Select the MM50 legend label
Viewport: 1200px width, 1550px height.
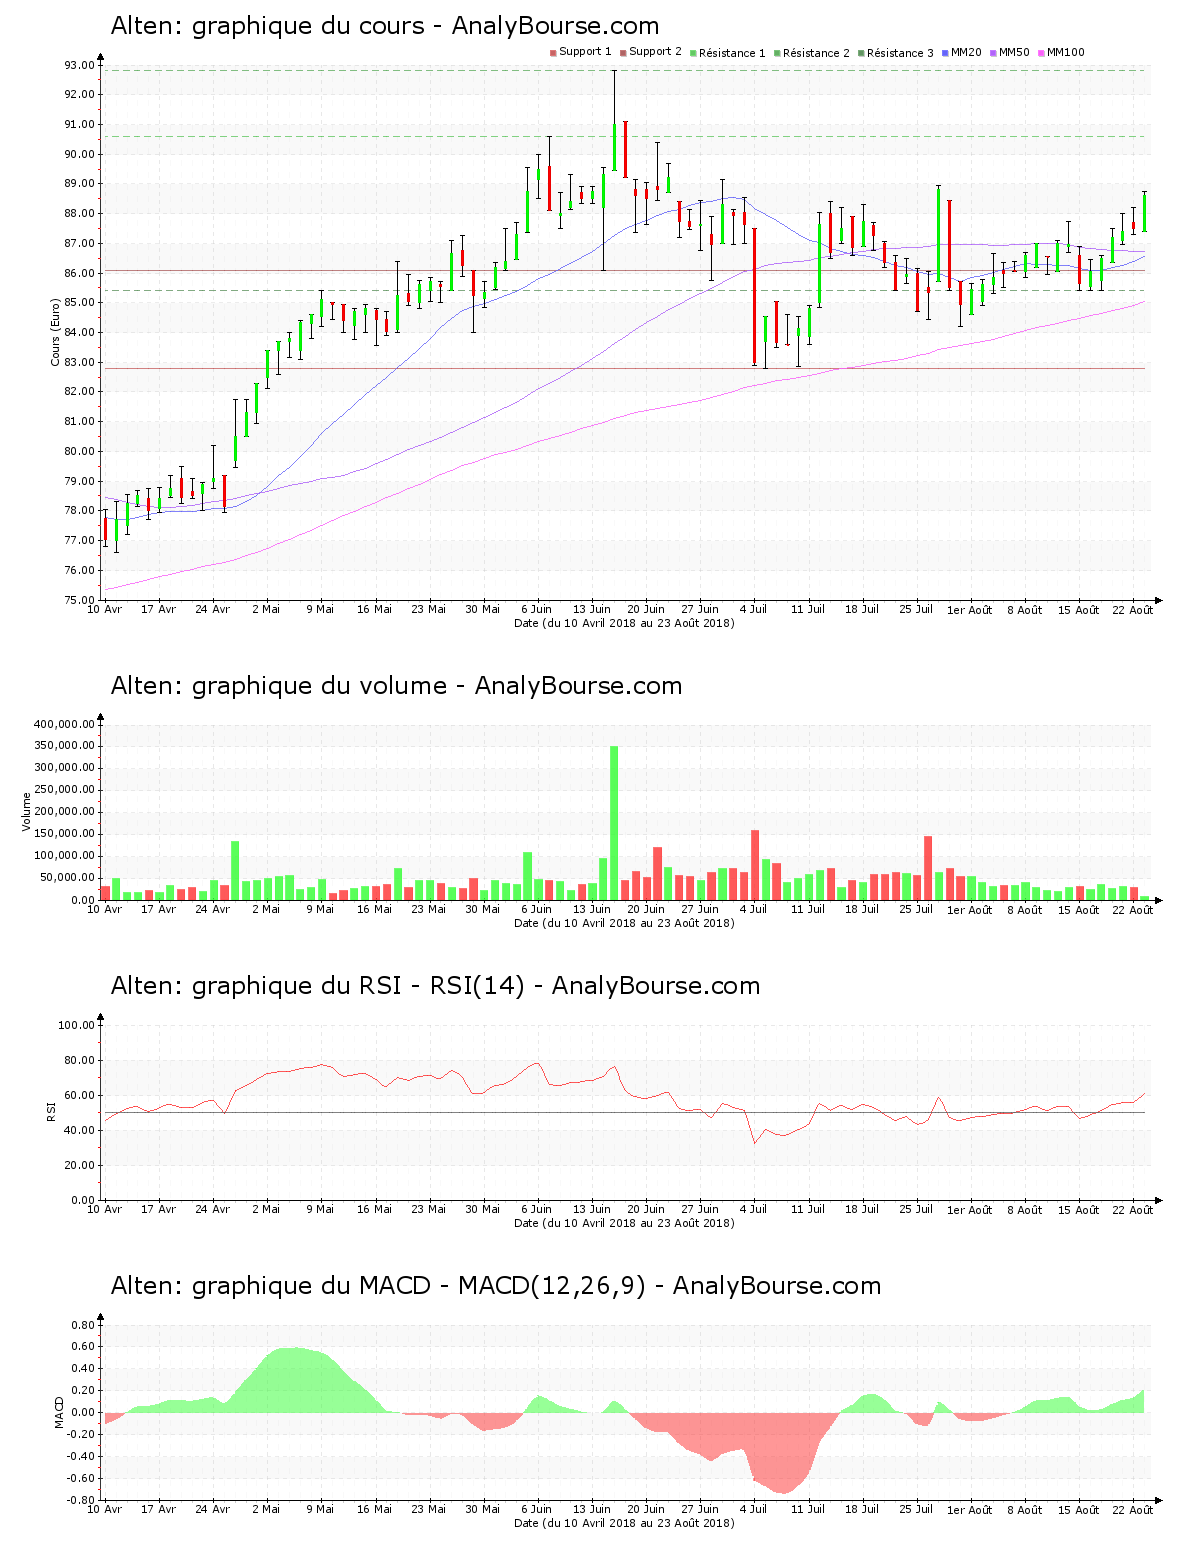point(1014,52)
